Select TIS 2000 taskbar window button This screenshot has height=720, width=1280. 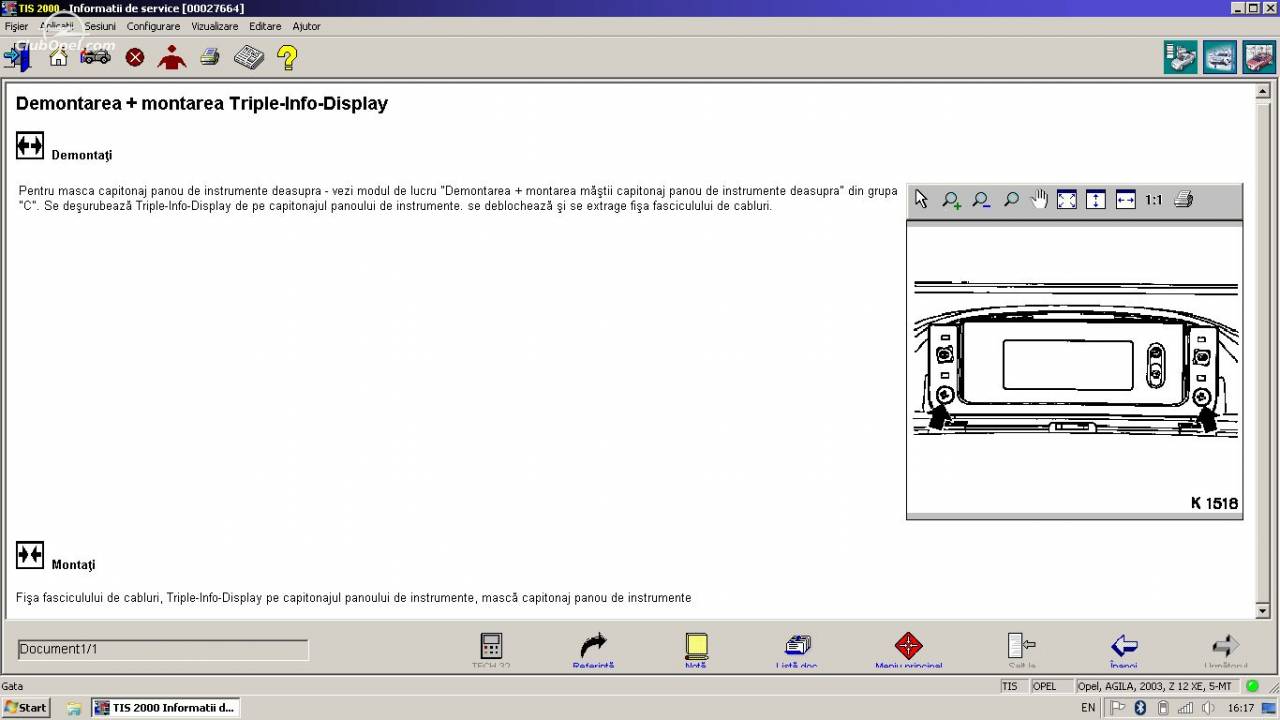(x=166, y=708)
